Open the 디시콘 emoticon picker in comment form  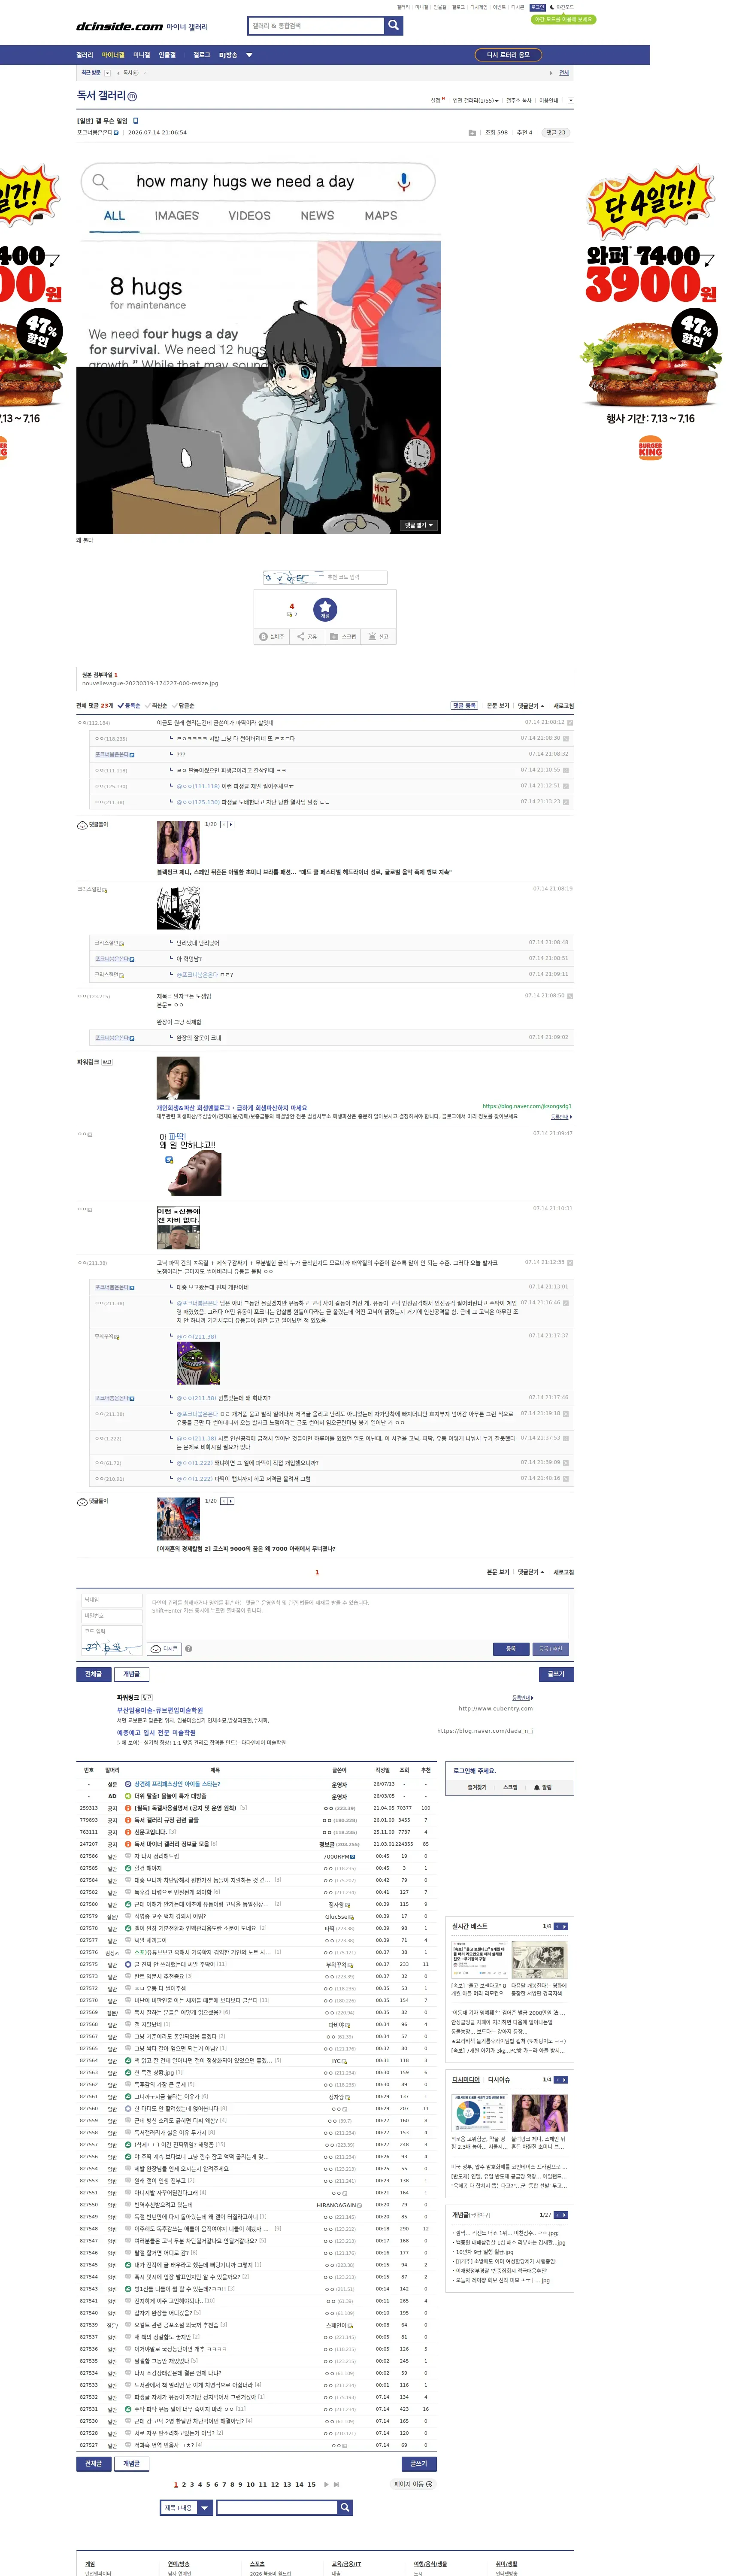click(164, 1649)
